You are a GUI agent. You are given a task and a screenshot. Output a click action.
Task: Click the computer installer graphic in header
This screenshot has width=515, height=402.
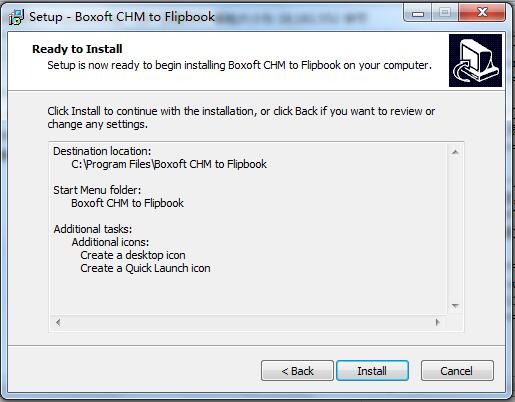click(475, 60)
